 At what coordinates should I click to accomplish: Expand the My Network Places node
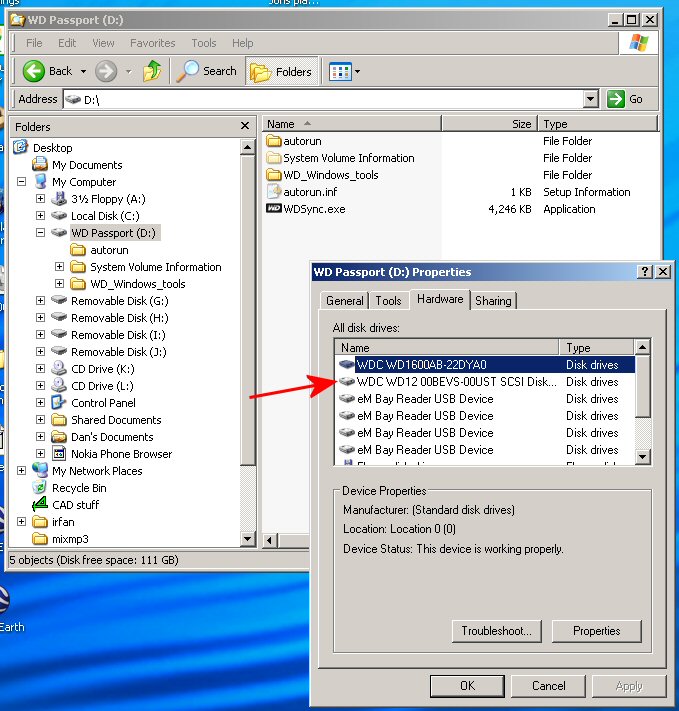pyautogui.click(x=21, y=470)
